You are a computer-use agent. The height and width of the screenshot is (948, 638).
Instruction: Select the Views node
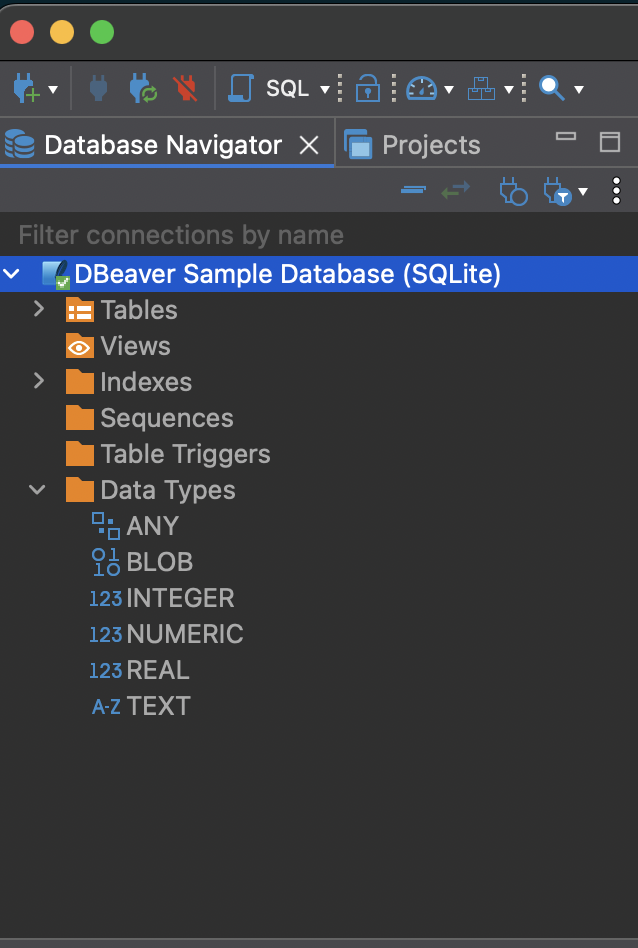135,346
